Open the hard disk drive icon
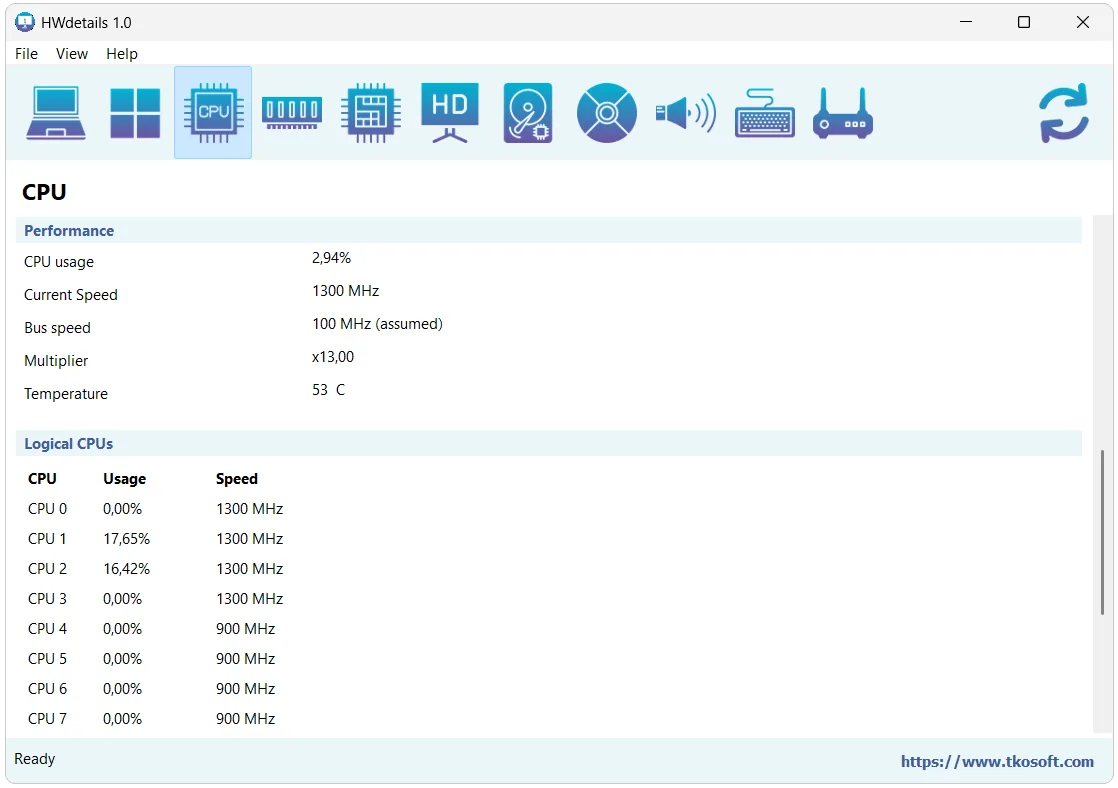The width and height of the screenshot is (1118, 788). [x=528, y=113]
